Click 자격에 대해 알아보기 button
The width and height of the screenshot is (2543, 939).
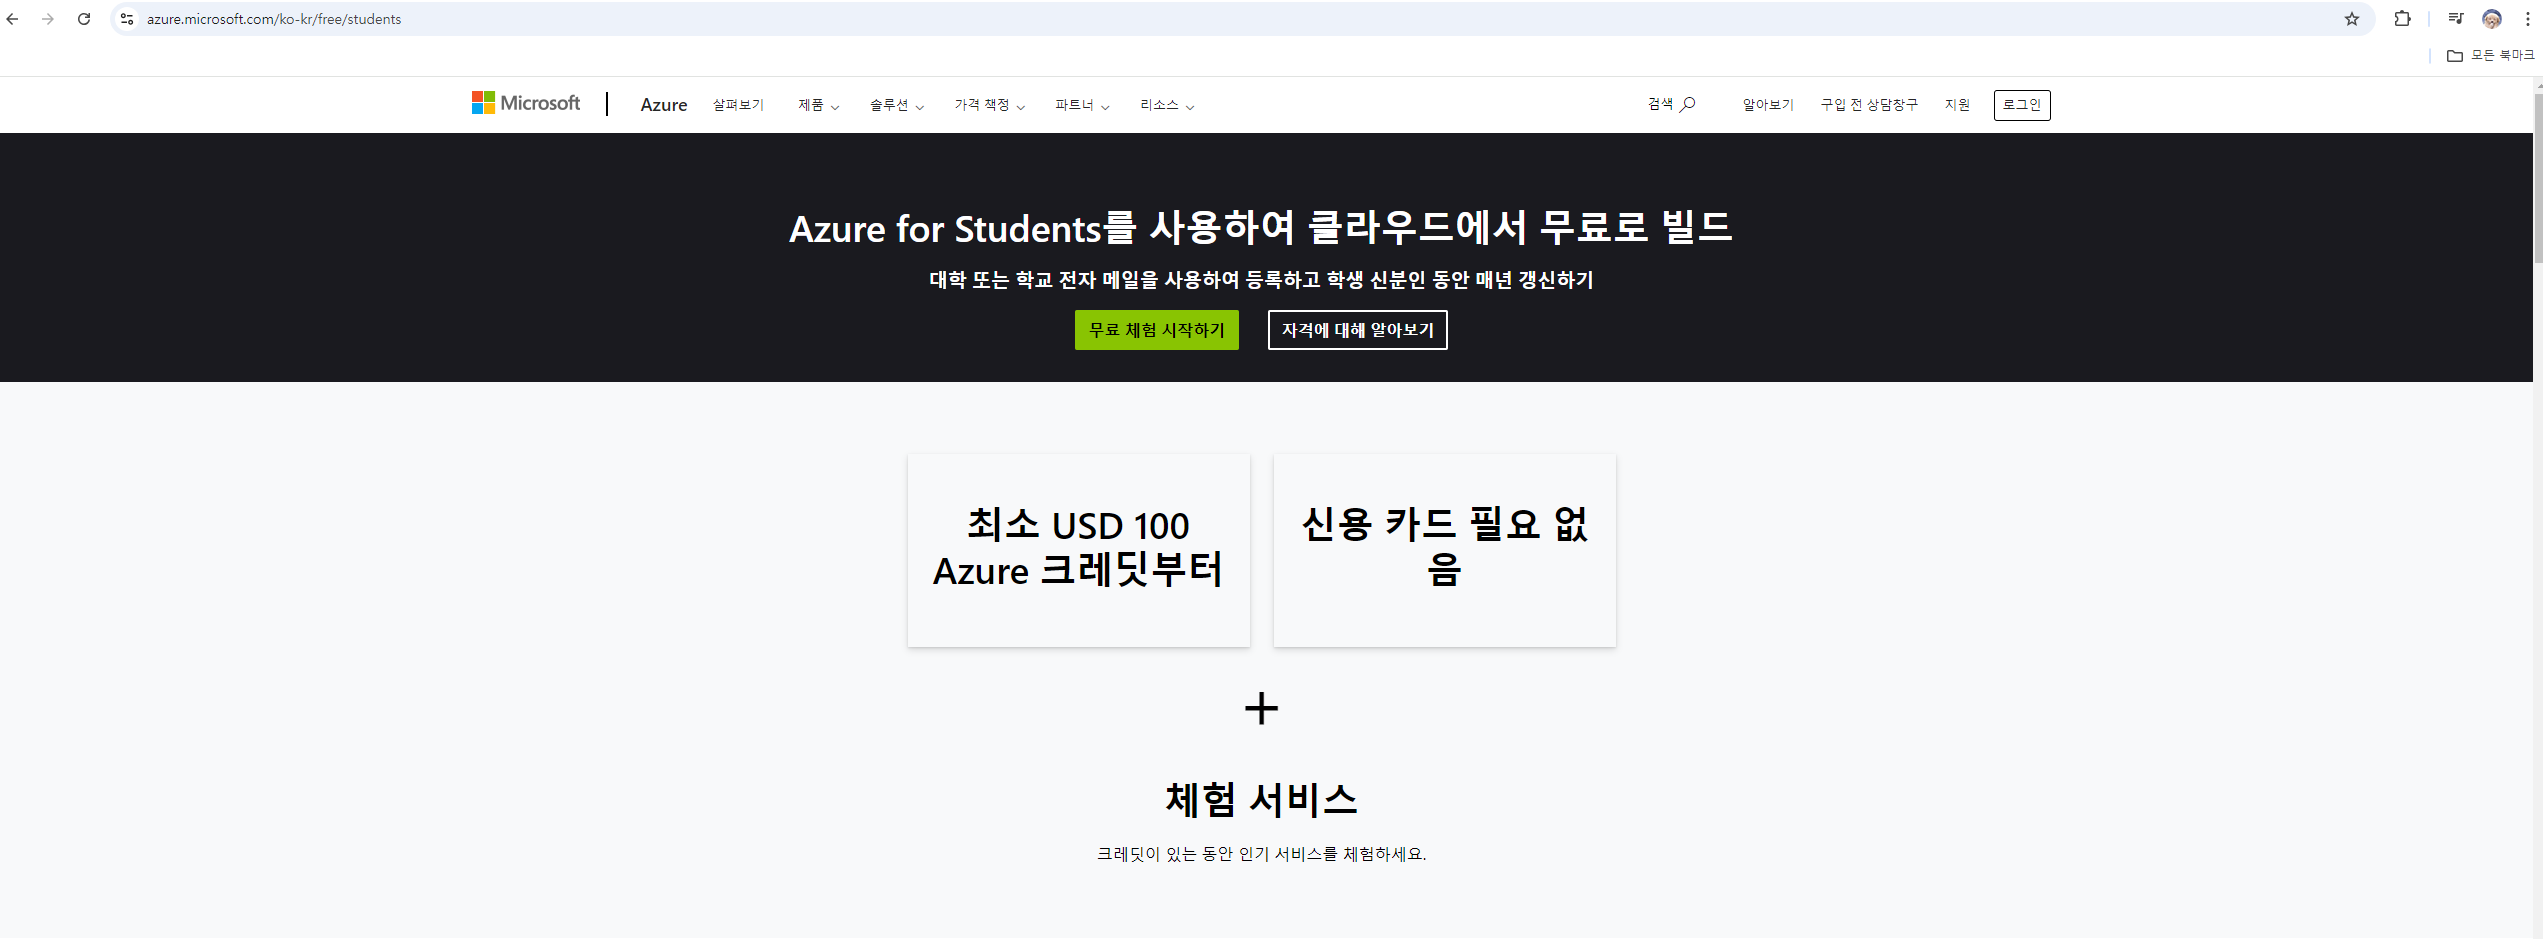[x=1358, y=330]
